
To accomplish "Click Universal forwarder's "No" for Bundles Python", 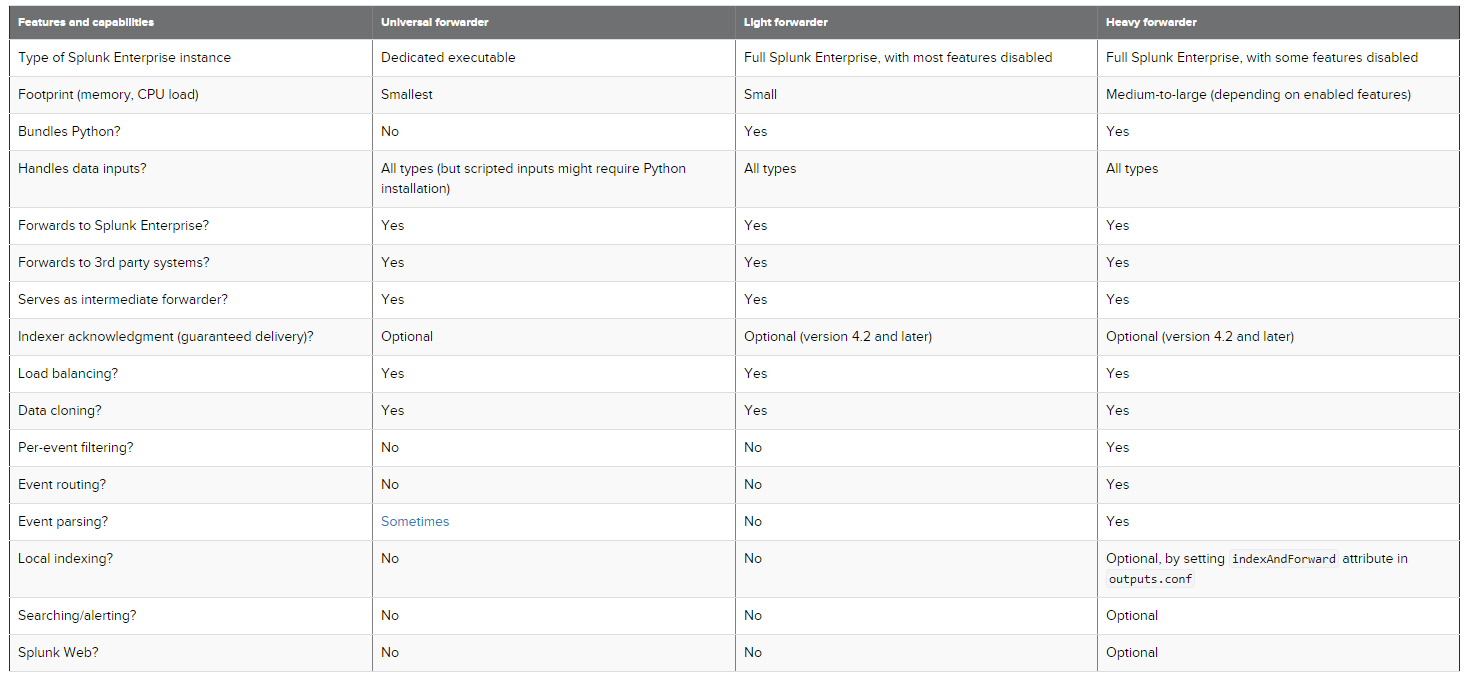I will coord(390,131).
